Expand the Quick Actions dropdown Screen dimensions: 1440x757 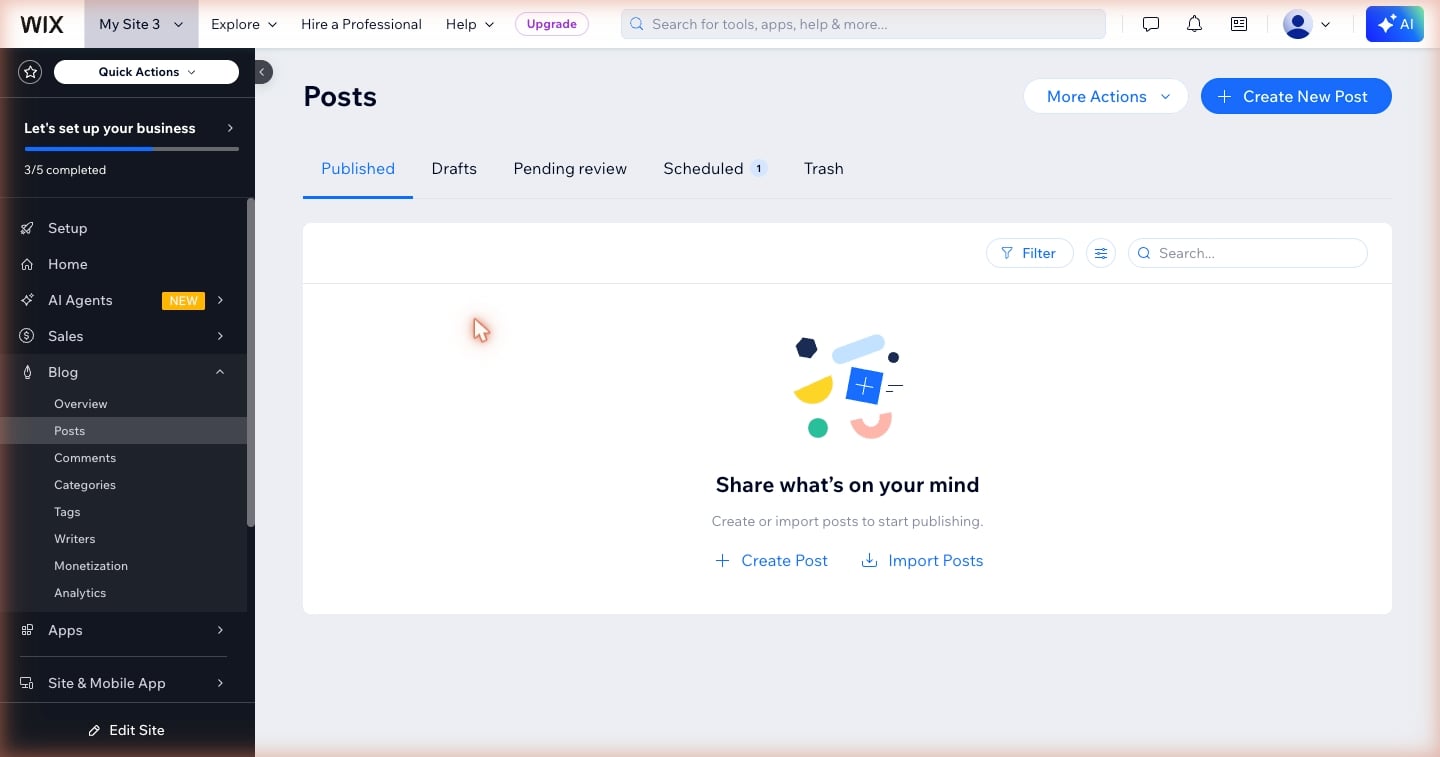point(146,72)
